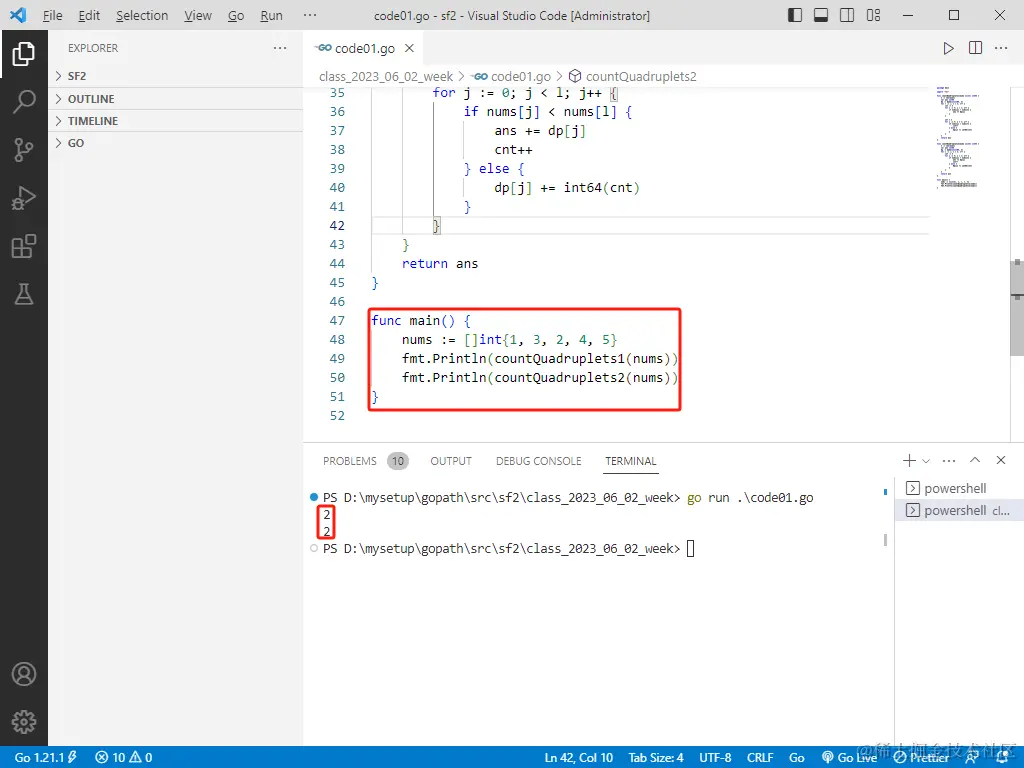This screenshot has width=1024, height=768.
Task: Click the terminal prompt input area
Action: (691, 549)
